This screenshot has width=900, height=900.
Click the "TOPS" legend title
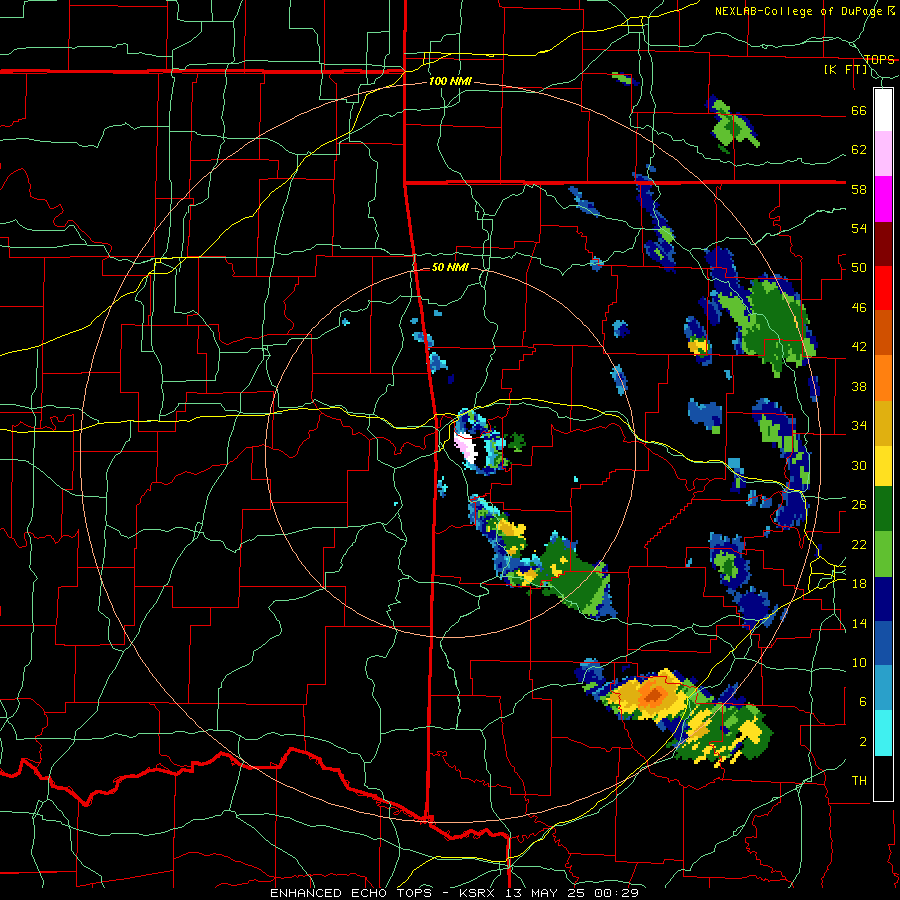879,60
